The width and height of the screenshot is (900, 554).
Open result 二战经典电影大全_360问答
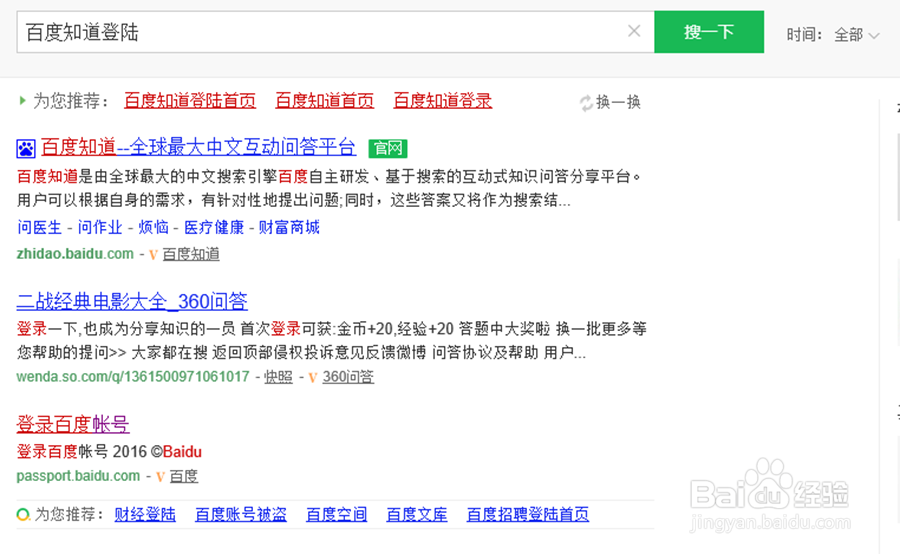132,301
